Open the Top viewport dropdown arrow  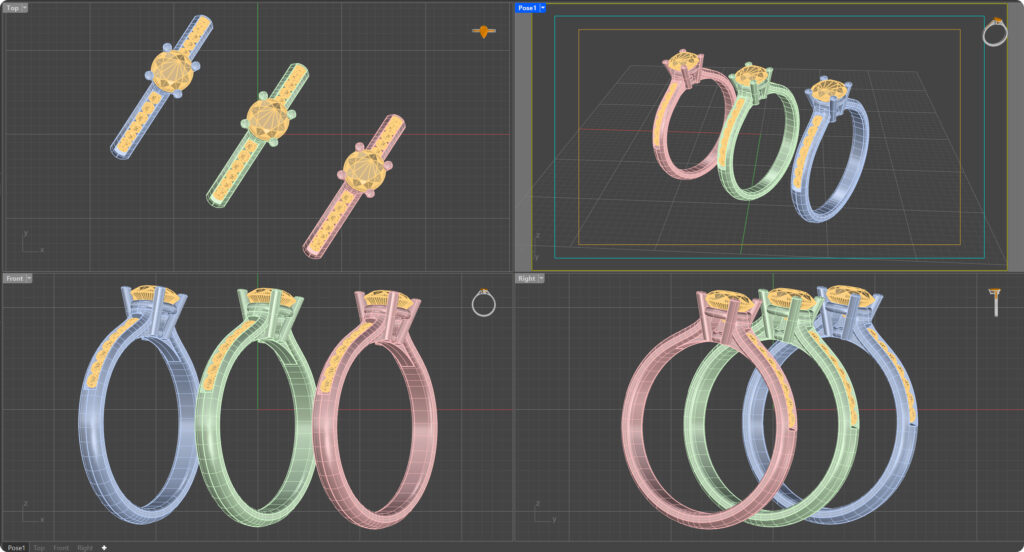click(x=24, y=7)
